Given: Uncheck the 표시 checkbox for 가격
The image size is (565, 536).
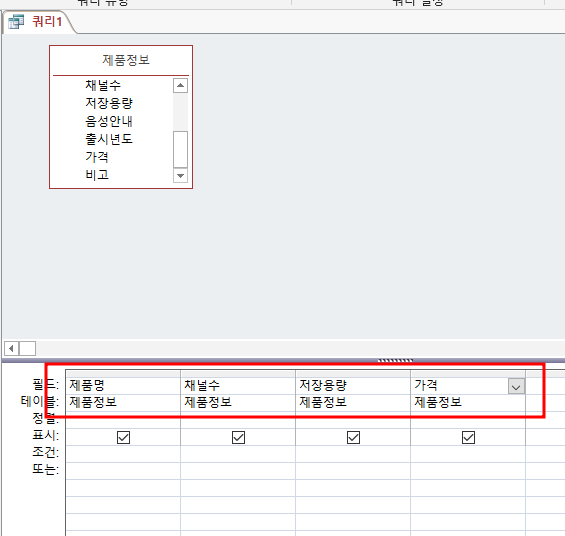Looking at the screenshot, I should pos(468,437).
